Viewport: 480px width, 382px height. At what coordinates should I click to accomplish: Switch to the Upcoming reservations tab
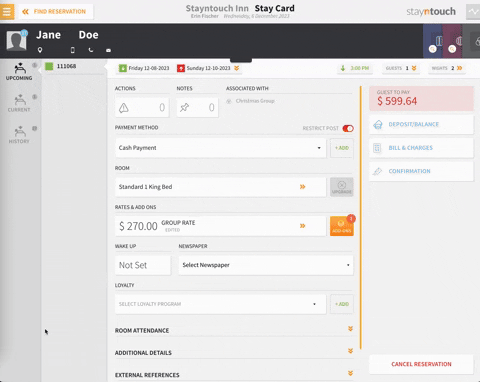(19, 71)
